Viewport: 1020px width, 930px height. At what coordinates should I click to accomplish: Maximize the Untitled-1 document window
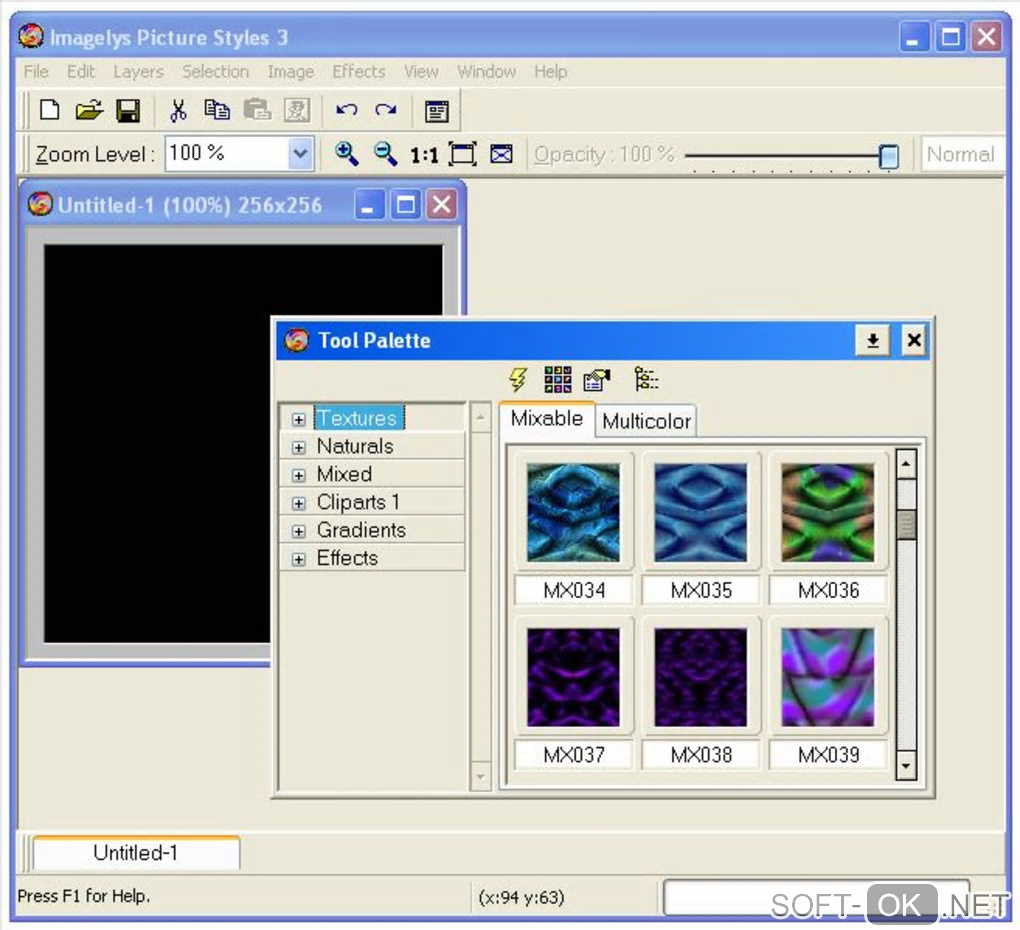[405, 205]
